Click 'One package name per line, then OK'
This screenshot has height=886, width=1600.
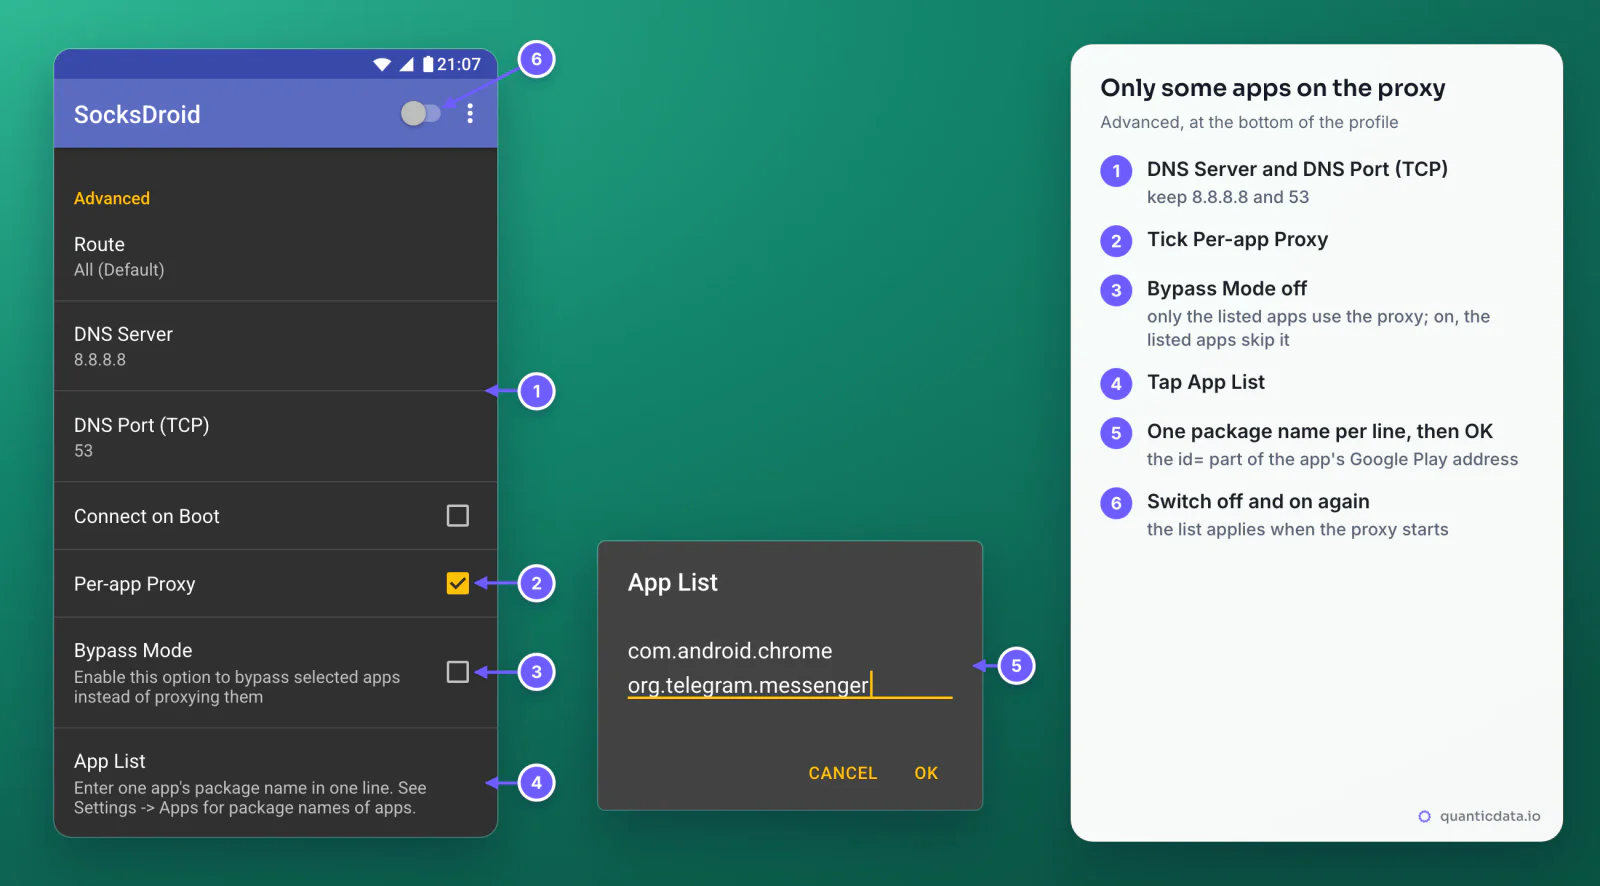click(x=1320, y=432)
